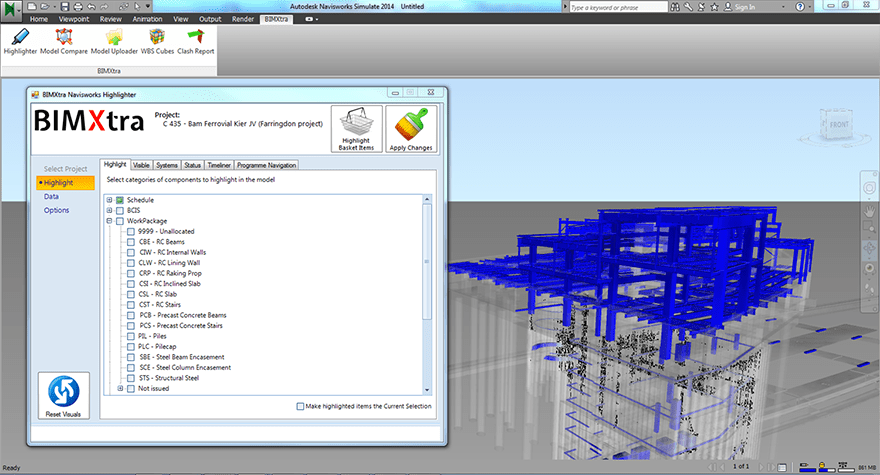Switch to the Visible tab in Highlighter
The height and width of the screenshot is (475, 880).
point(141,165)
